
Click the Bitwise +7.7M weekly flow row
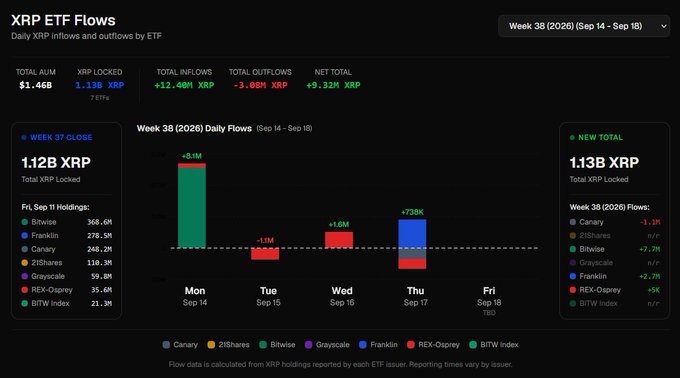click(615, 249)
